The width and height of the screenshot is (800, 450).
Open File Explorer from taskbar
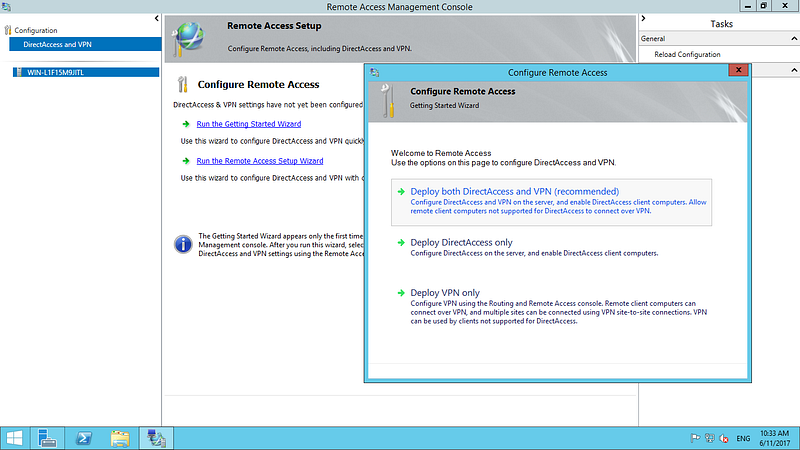120,438
